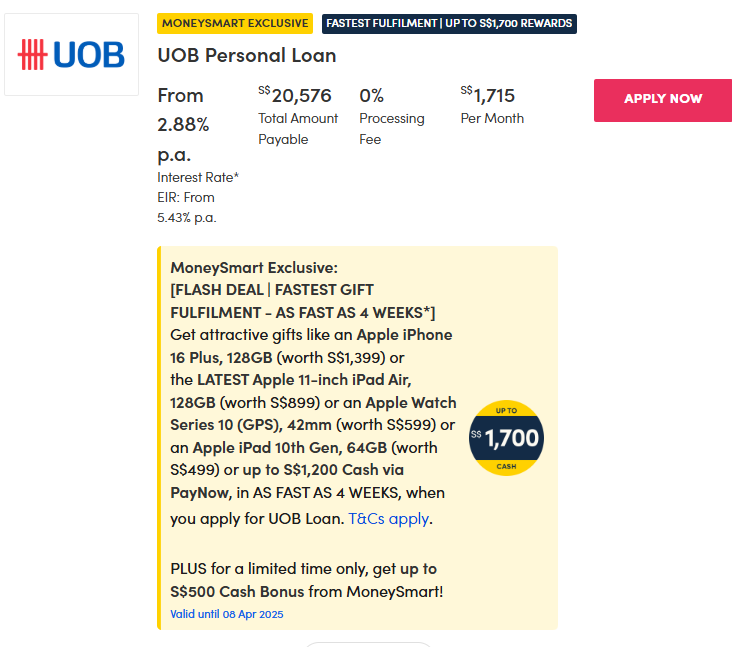This screenshot has width=732, height=647.
Task: Click the S$1,715 per month amount
Action: pyautogui.click(x=487, y=95)
